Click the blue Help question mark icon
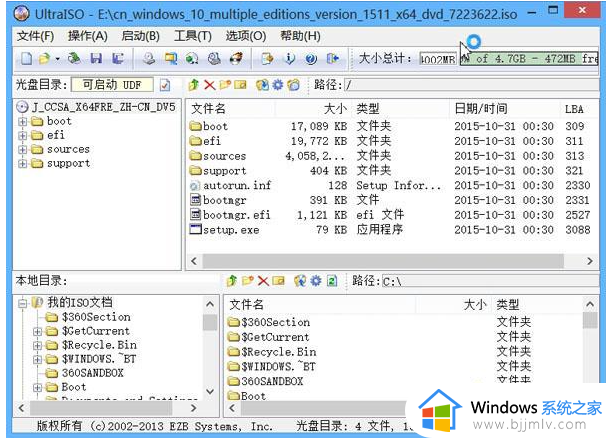Screen dimensions: 607x438 point(311,59)
